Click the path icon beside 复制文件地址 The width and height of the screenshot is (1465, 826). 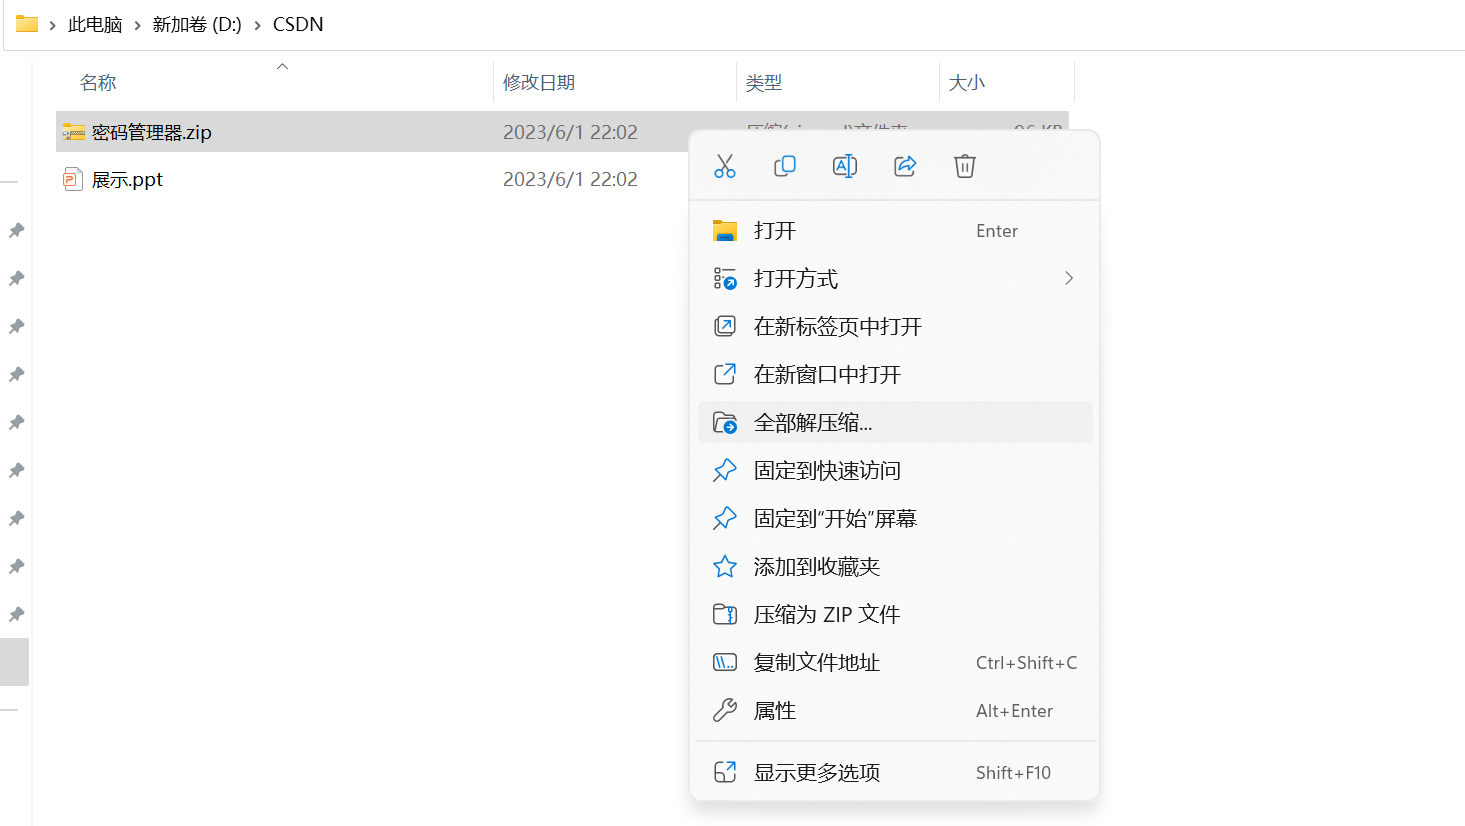pyautogui.click(x=725, y=662)
